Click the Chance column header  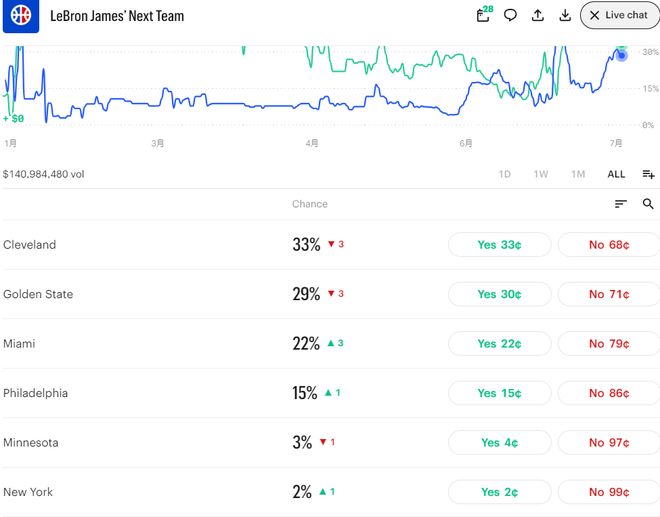(310, 204)
